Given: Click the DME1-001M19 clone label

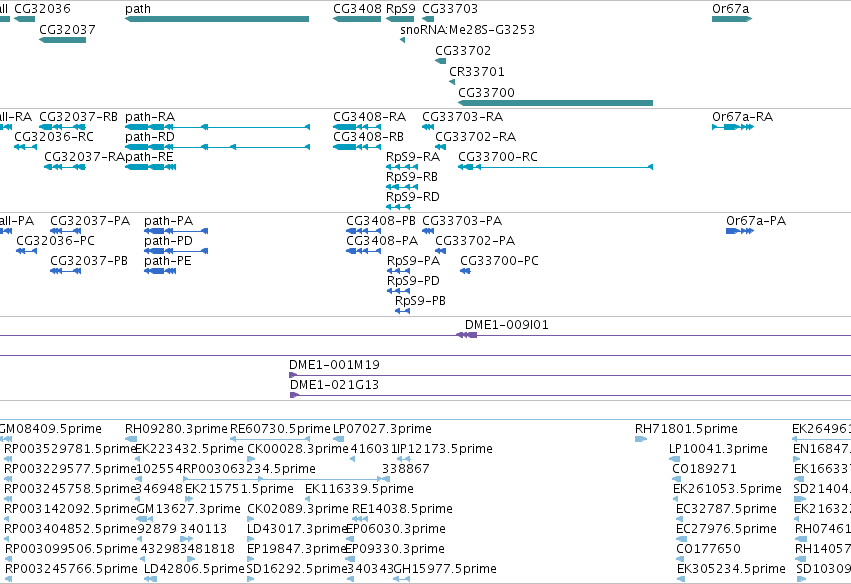Looking at the screenshot, I should point(334,365).
